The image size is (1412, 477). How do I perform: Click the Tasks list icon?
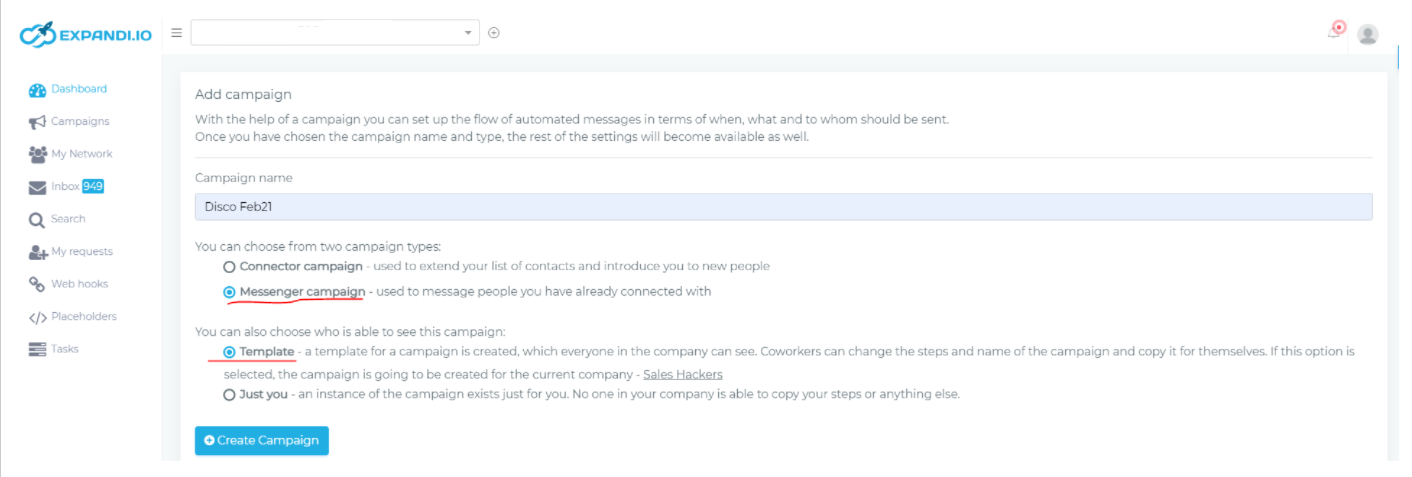[37, 349]
